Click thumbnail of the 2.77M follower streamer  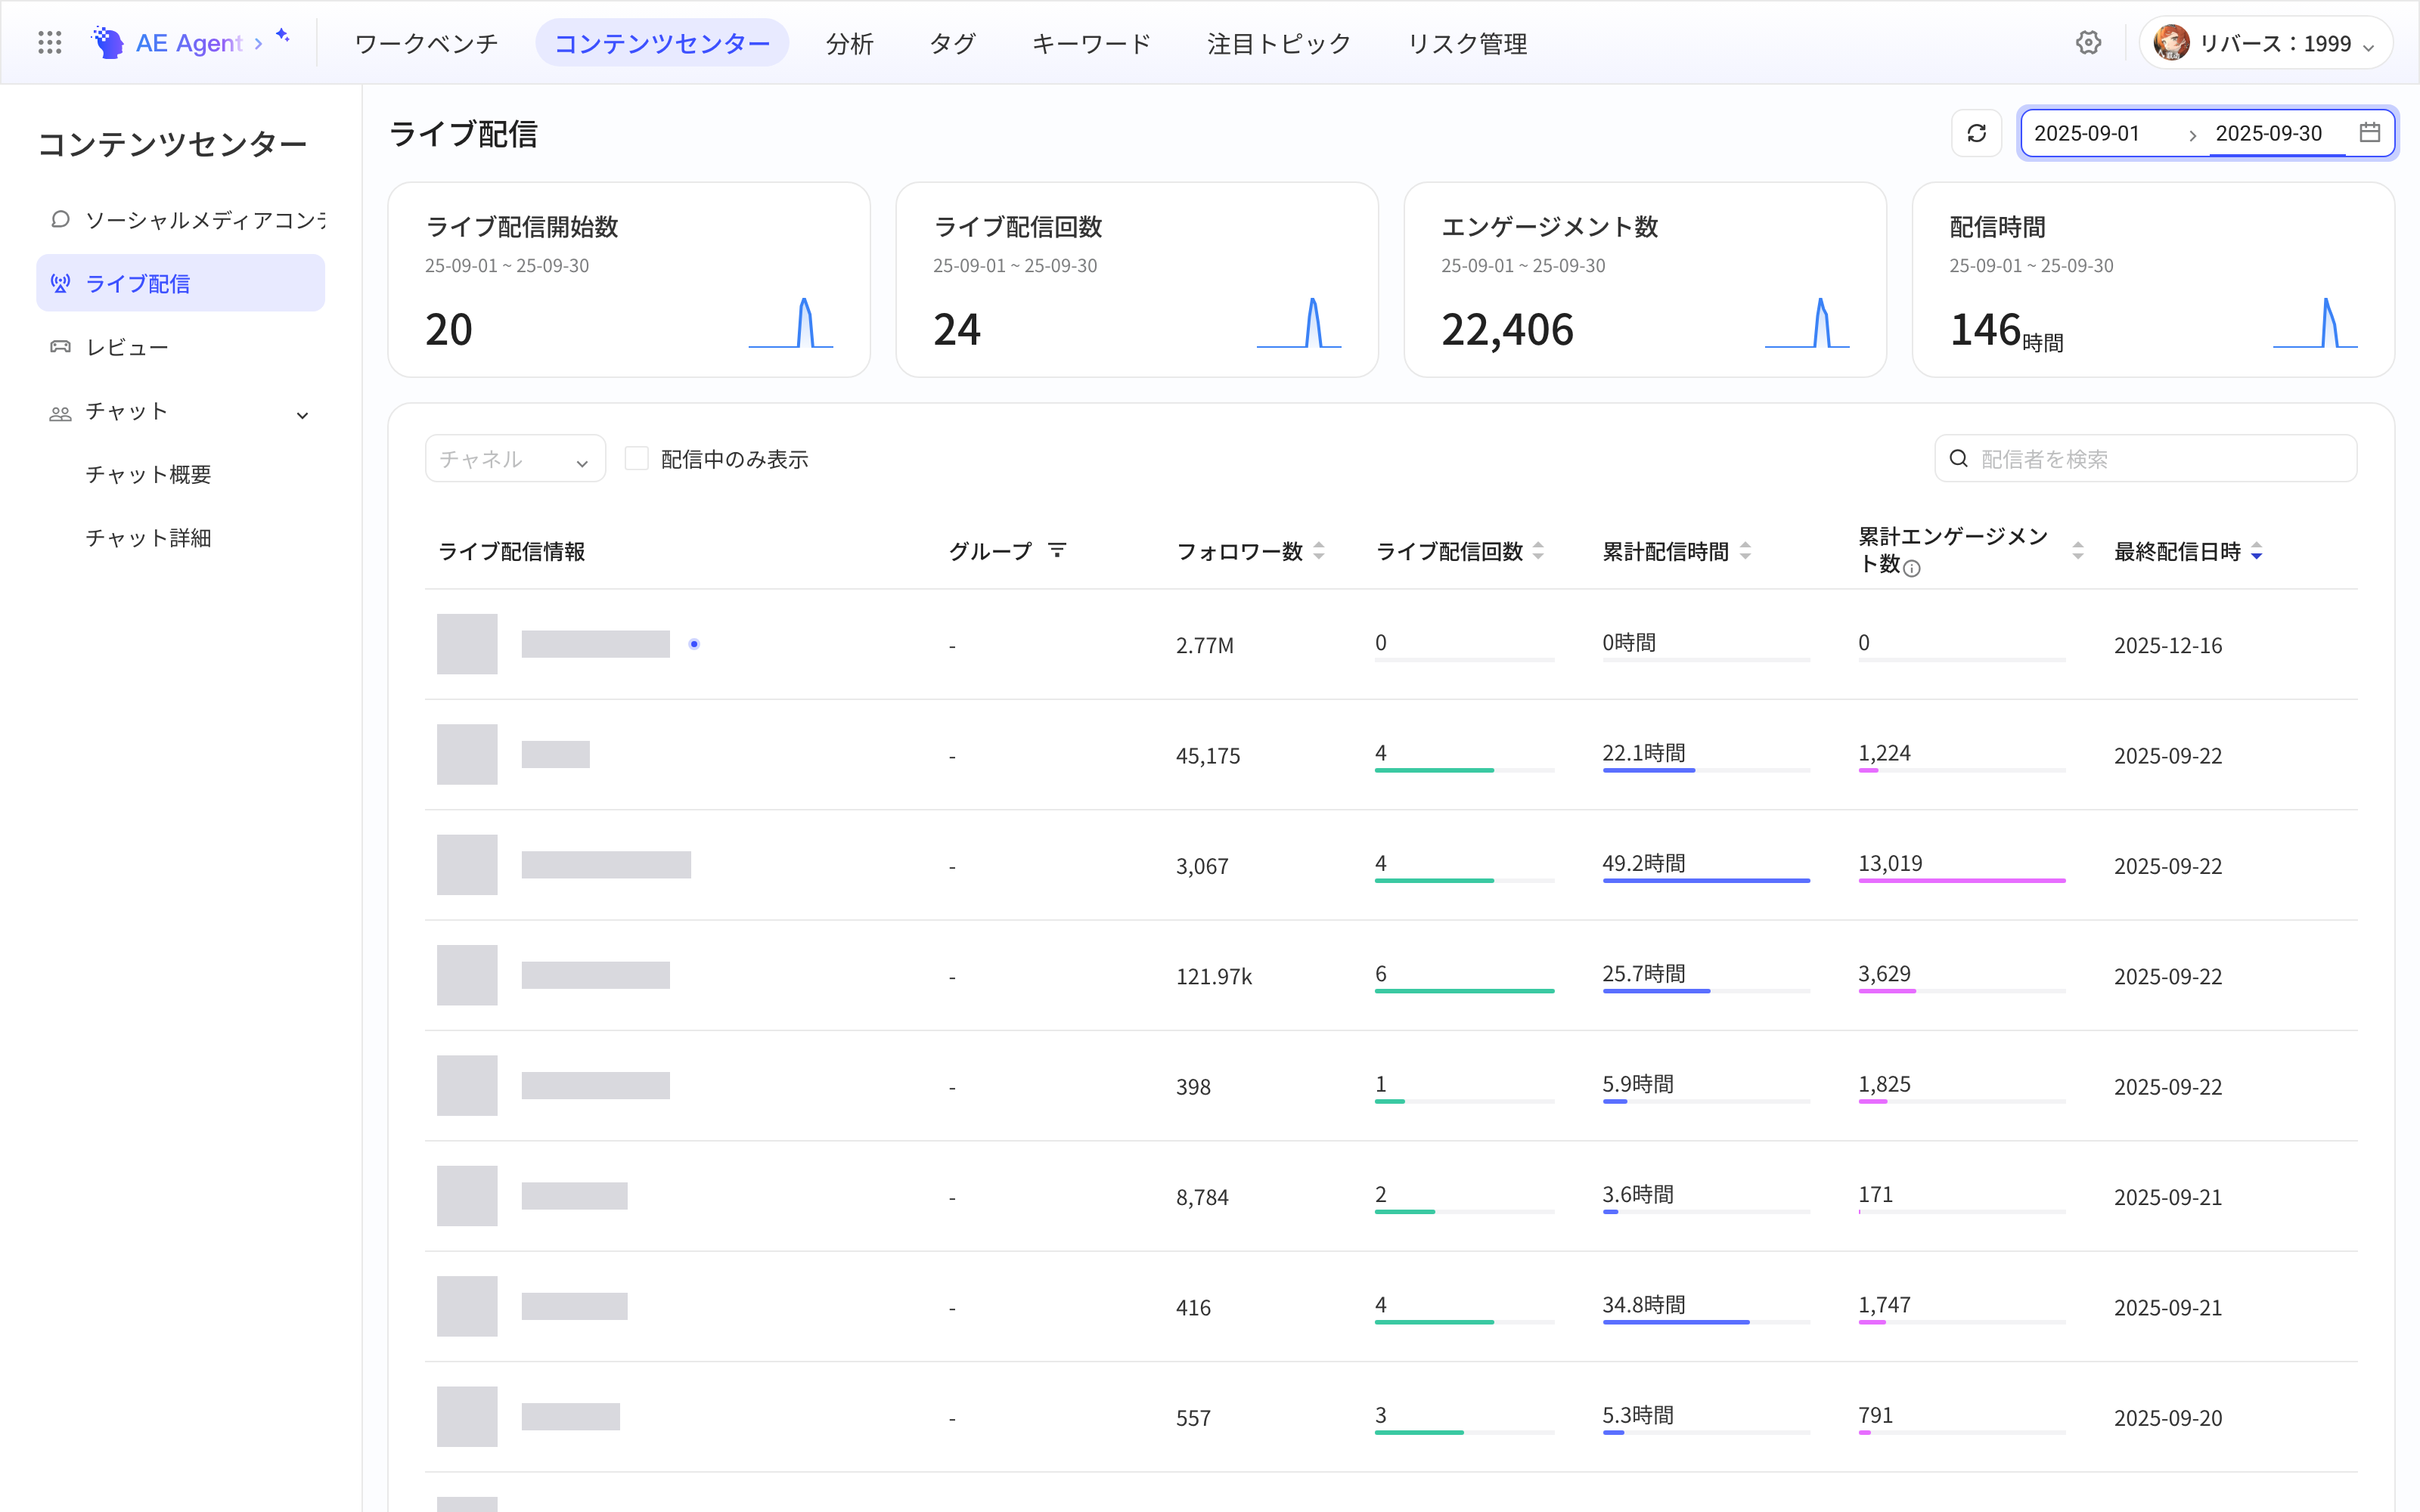click(467, 644)
